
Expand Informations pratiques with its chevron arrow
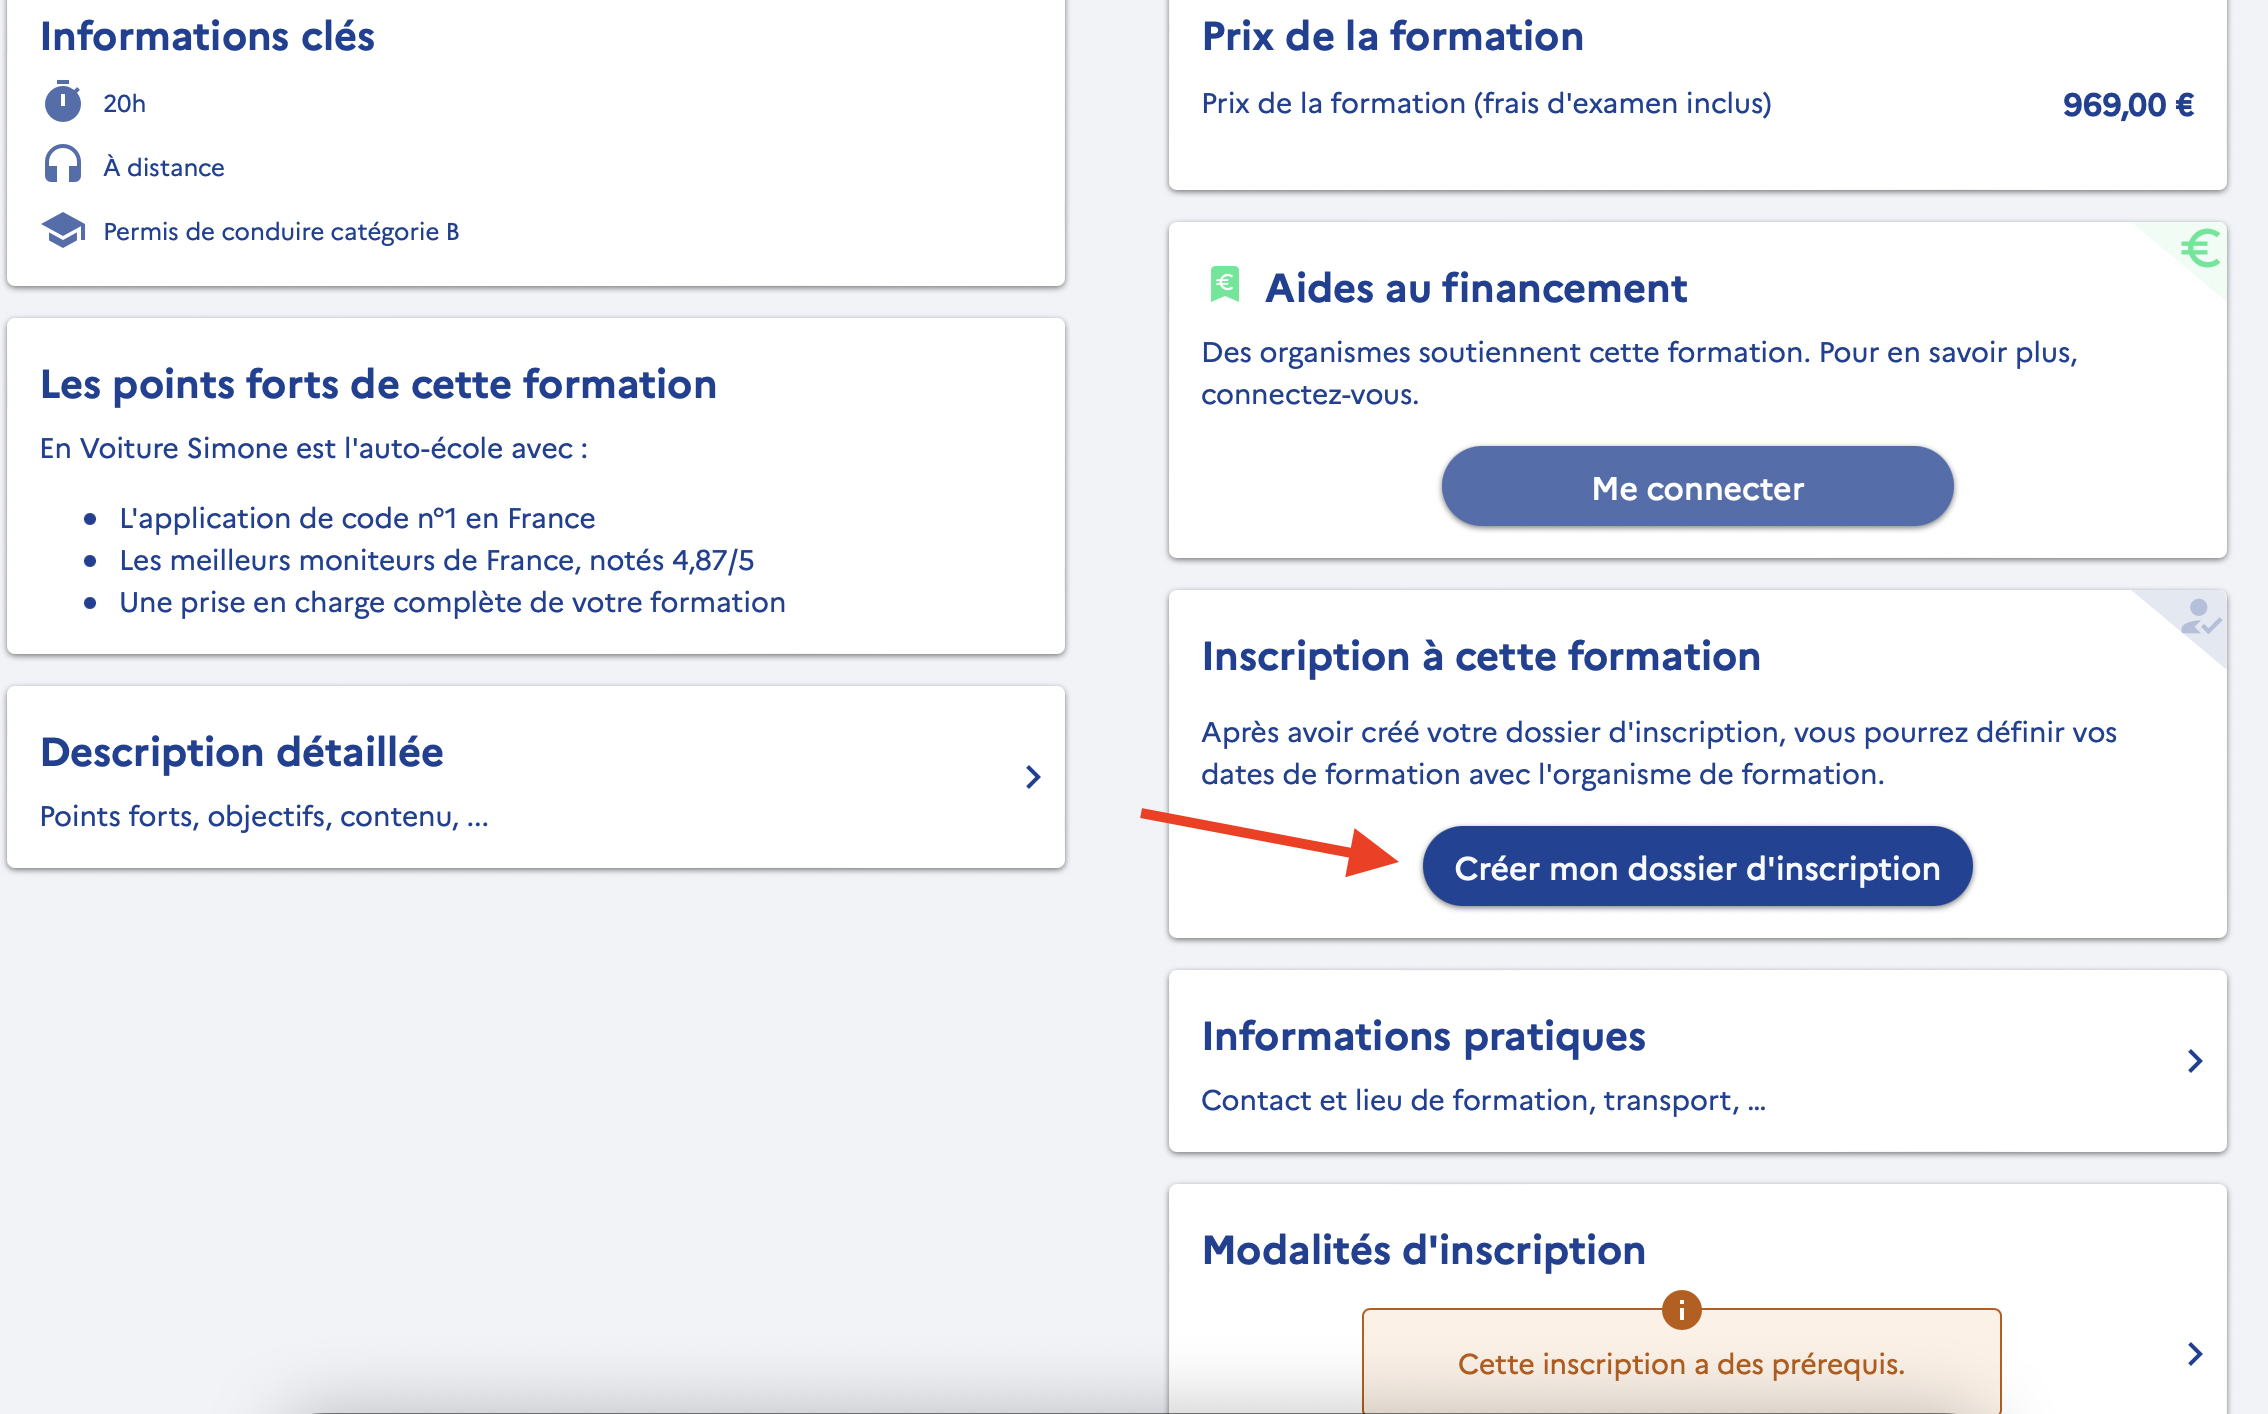click(x=2195, y=1061)
